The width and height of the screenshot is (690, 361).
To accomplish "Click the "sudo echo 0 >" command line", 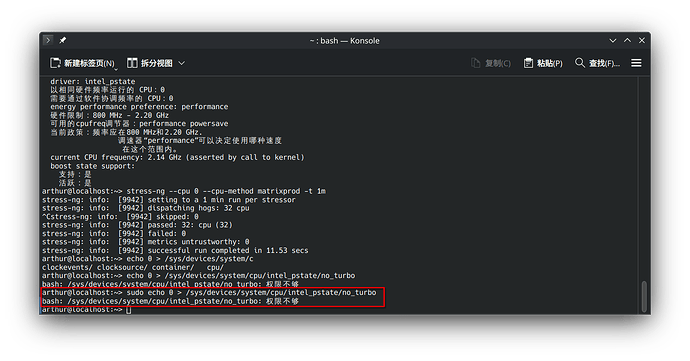I will pyautogui.click(x=209, y=292).
